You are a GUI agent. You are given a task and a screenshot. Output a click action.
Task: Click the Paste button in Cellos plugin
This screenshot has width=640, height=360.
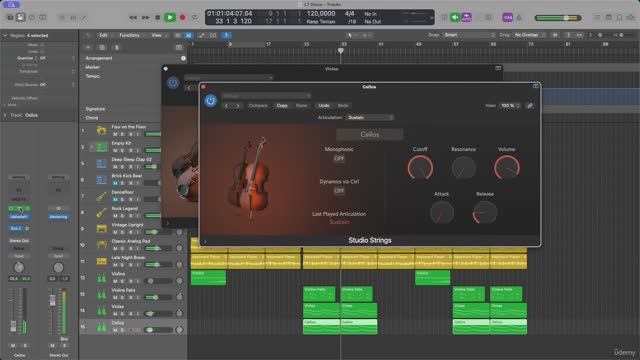(301, 106)
